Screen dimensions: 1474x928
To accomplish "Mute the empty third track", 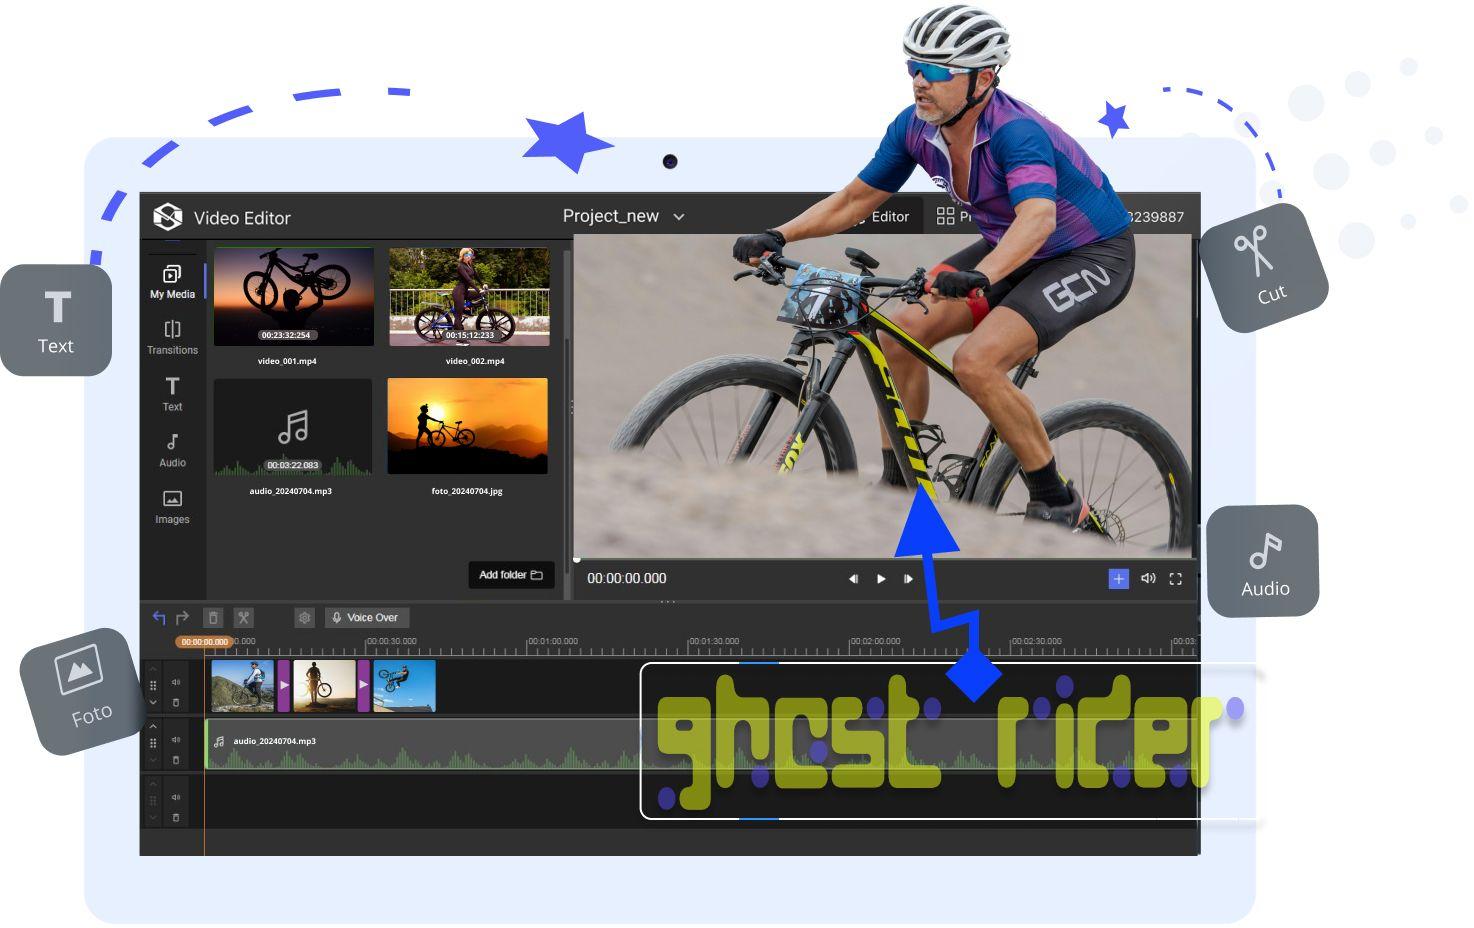I will 176,797.
